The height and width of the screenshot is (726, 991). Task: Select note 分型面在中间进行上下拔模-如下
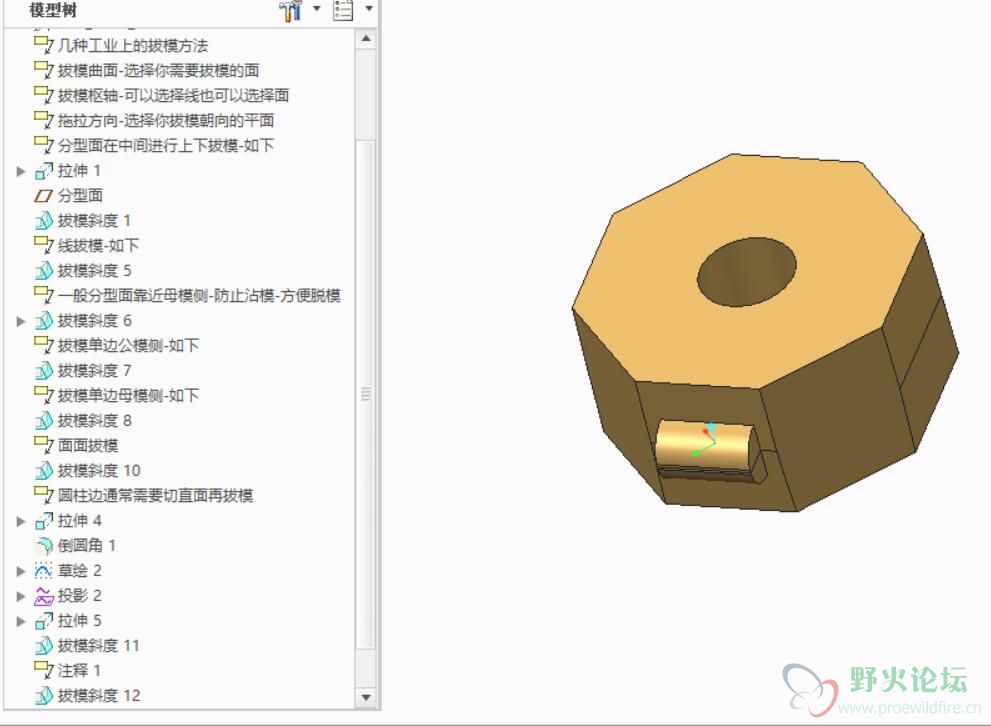(166, 146)
